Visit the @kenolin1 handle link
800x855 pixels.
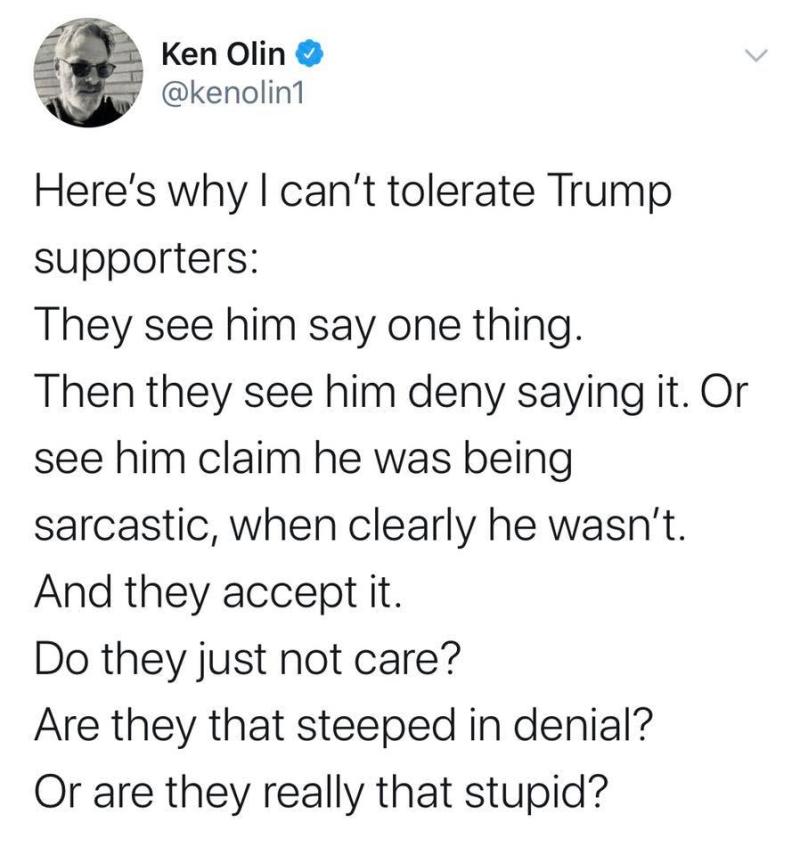point(232,94)
